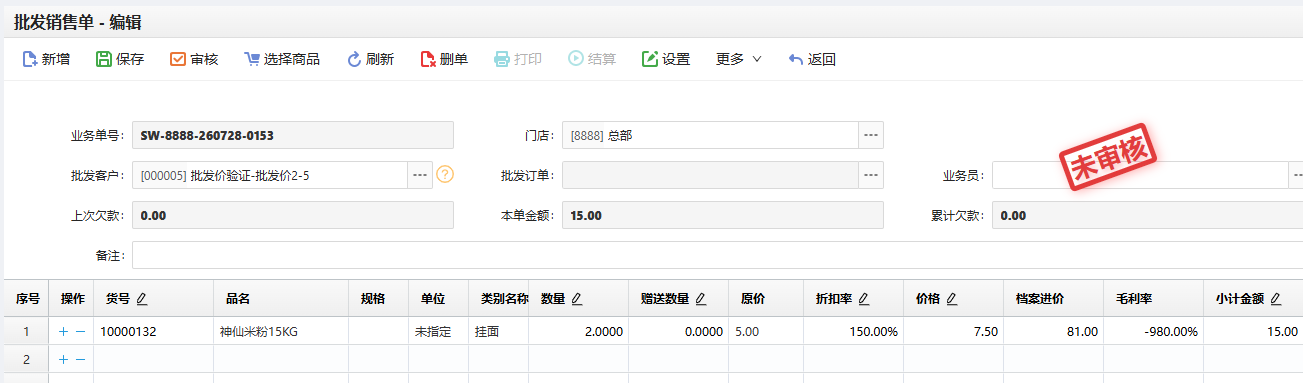Click price cell 7.50
This screenshot has height=383, width=1303.
click(954, 331)
